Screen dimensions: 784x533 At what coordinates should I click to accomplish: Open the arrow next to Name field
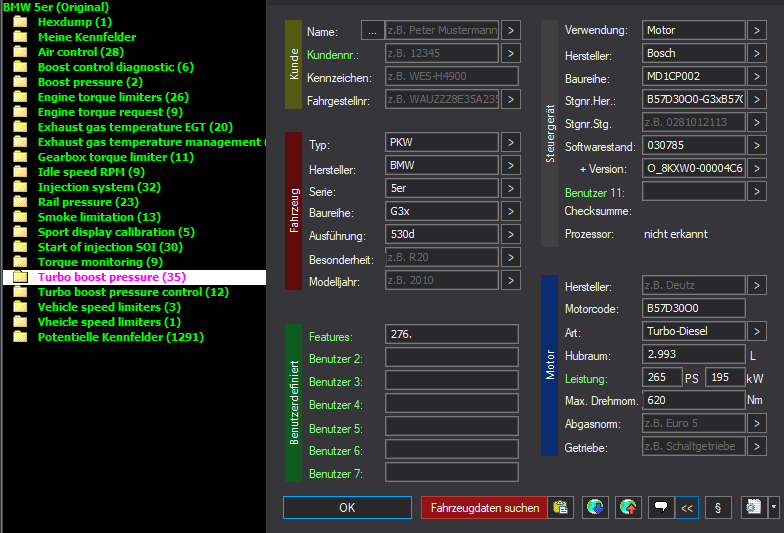coord(510,30)
